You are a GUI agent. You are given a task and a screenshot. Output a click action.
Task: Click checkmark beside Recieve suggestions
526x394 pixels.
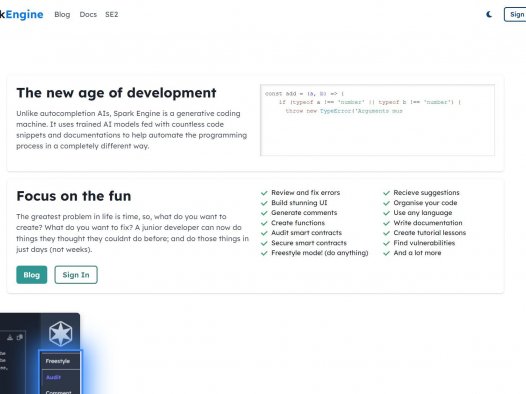[x=386, y=193]
